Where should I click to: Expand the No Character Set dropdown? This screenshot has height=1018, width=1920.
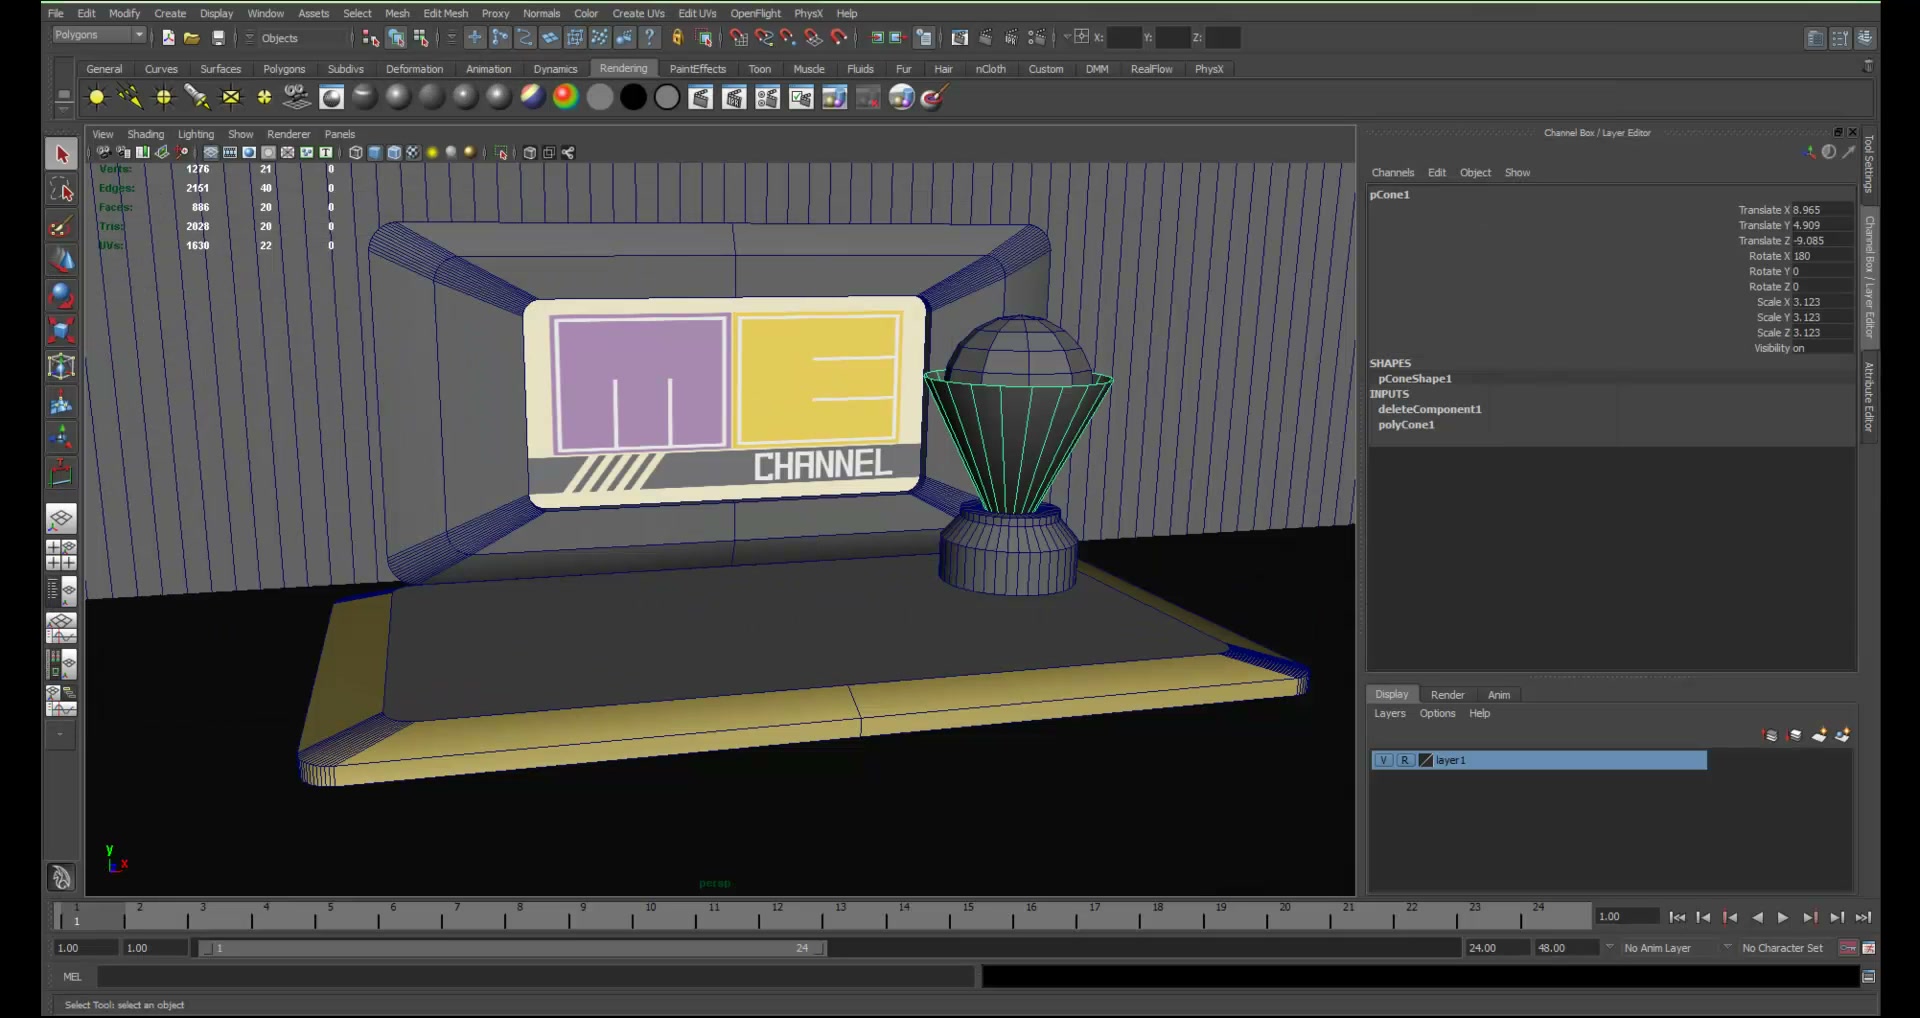tap(1782, 948)
